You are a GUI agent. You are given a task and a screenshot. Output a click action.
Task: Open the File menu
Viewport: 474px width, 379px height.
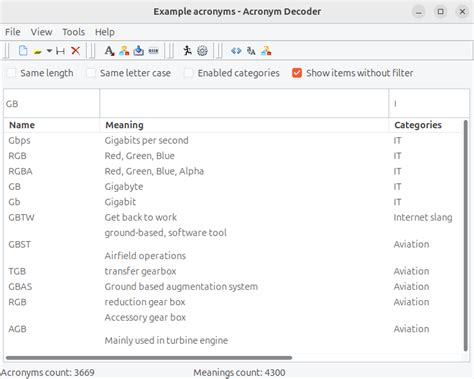point(13,32)
